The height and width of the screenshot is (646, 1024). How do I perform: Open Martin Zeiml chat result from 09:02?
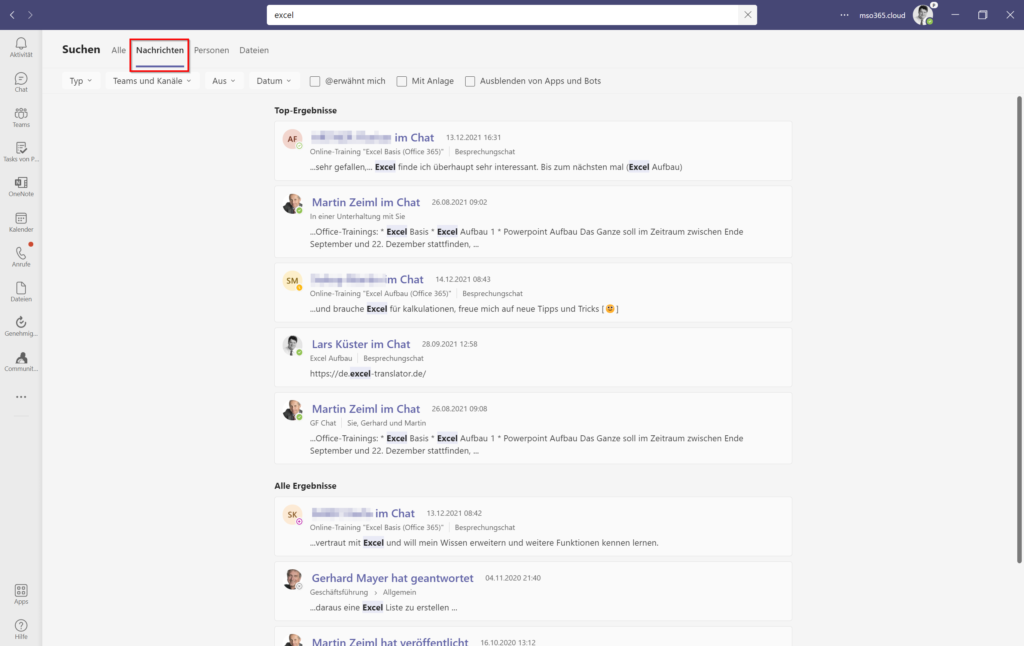533,222
